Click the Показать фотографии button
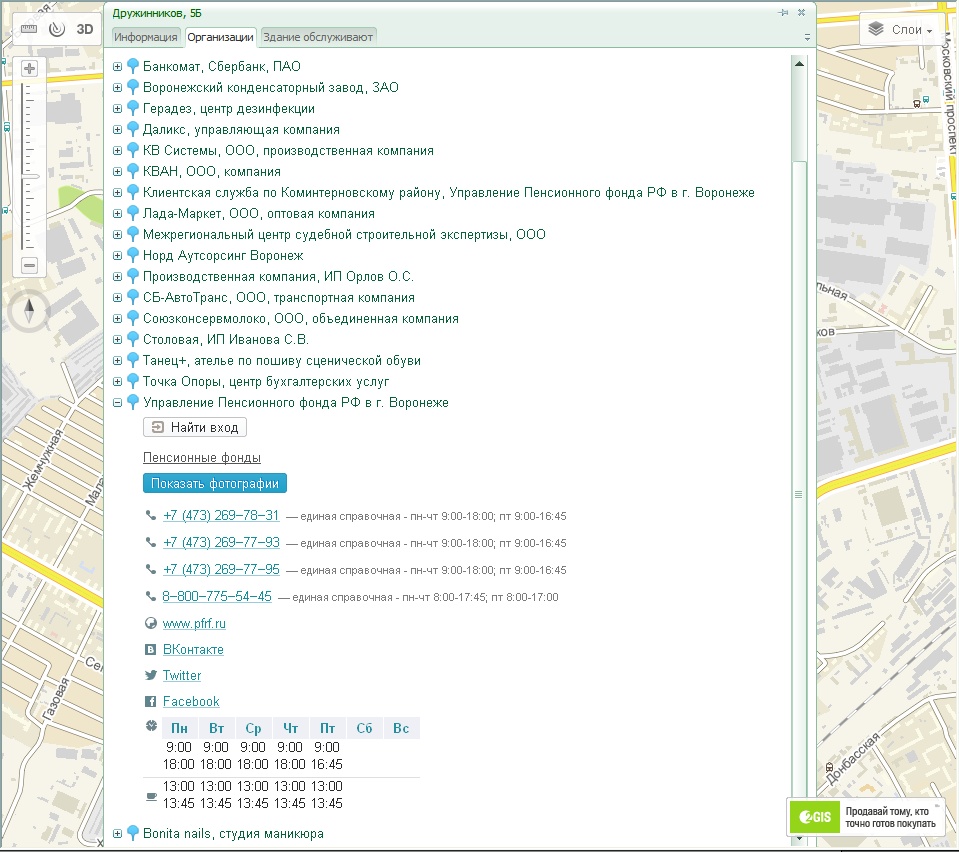Viewport: 959px width, 852px height. pos(215,483)
